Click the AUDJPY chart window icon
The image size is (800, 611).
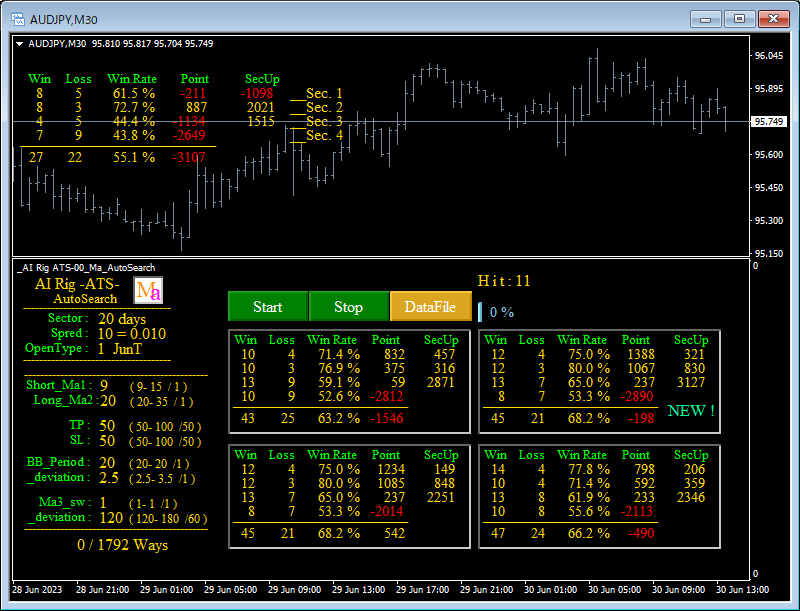point(18,19)
